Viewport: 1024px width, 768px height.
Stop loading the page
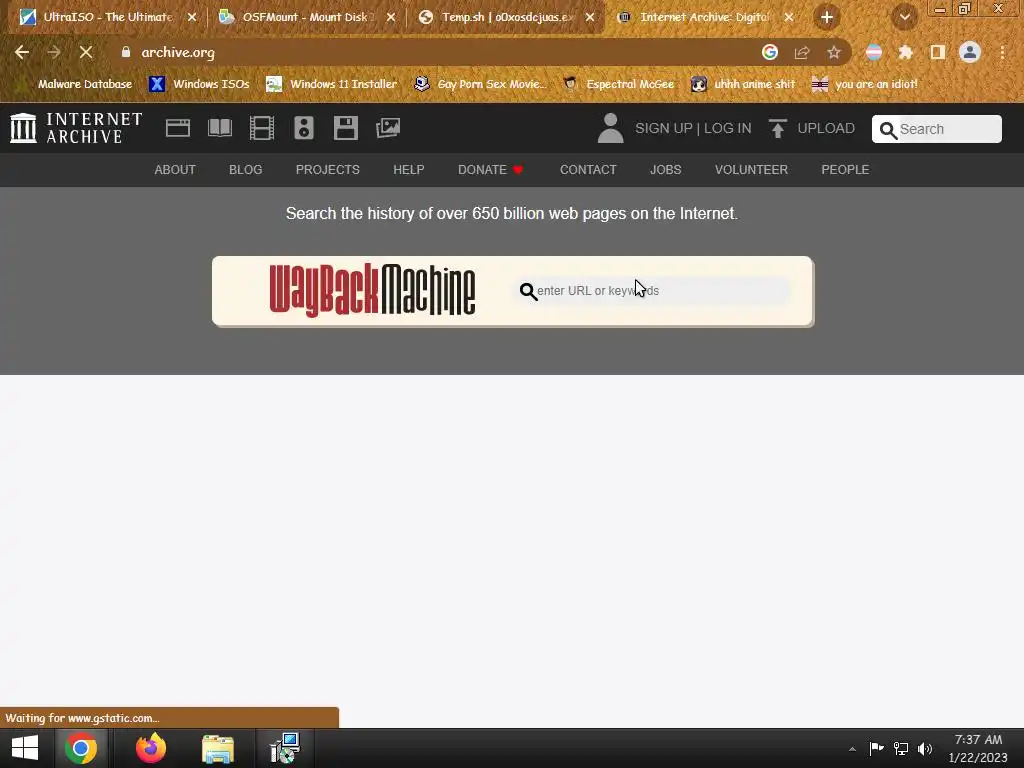click(x=86, y=52)
